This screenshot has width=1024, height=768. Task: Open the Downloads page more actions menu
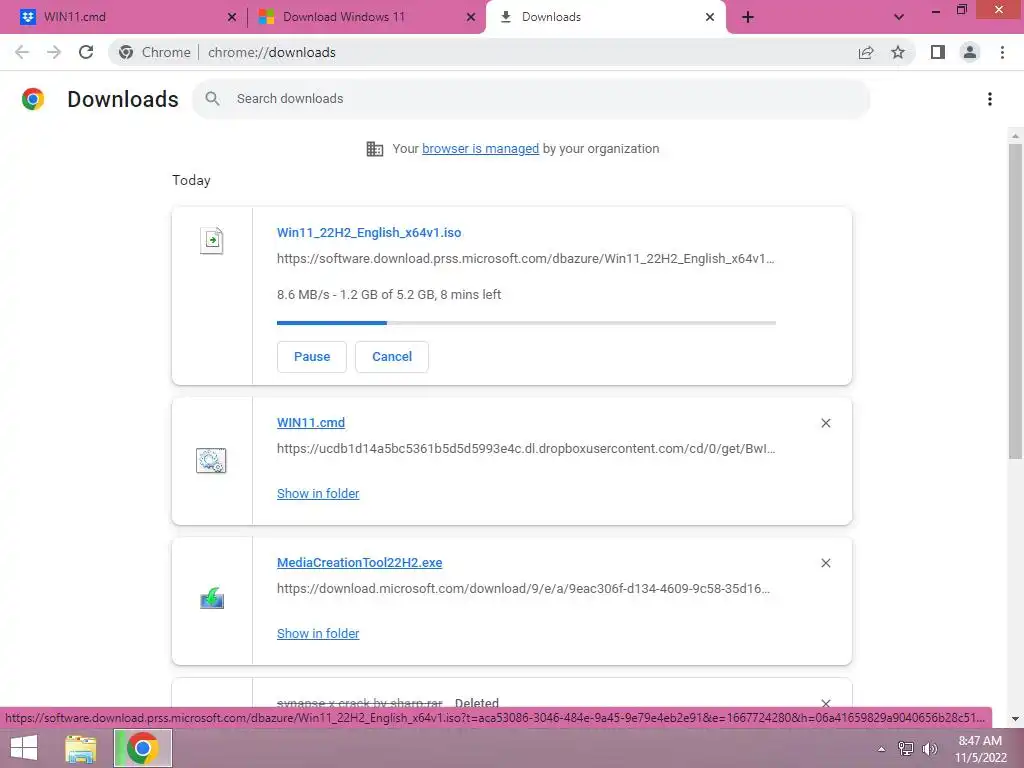point(990,99)
